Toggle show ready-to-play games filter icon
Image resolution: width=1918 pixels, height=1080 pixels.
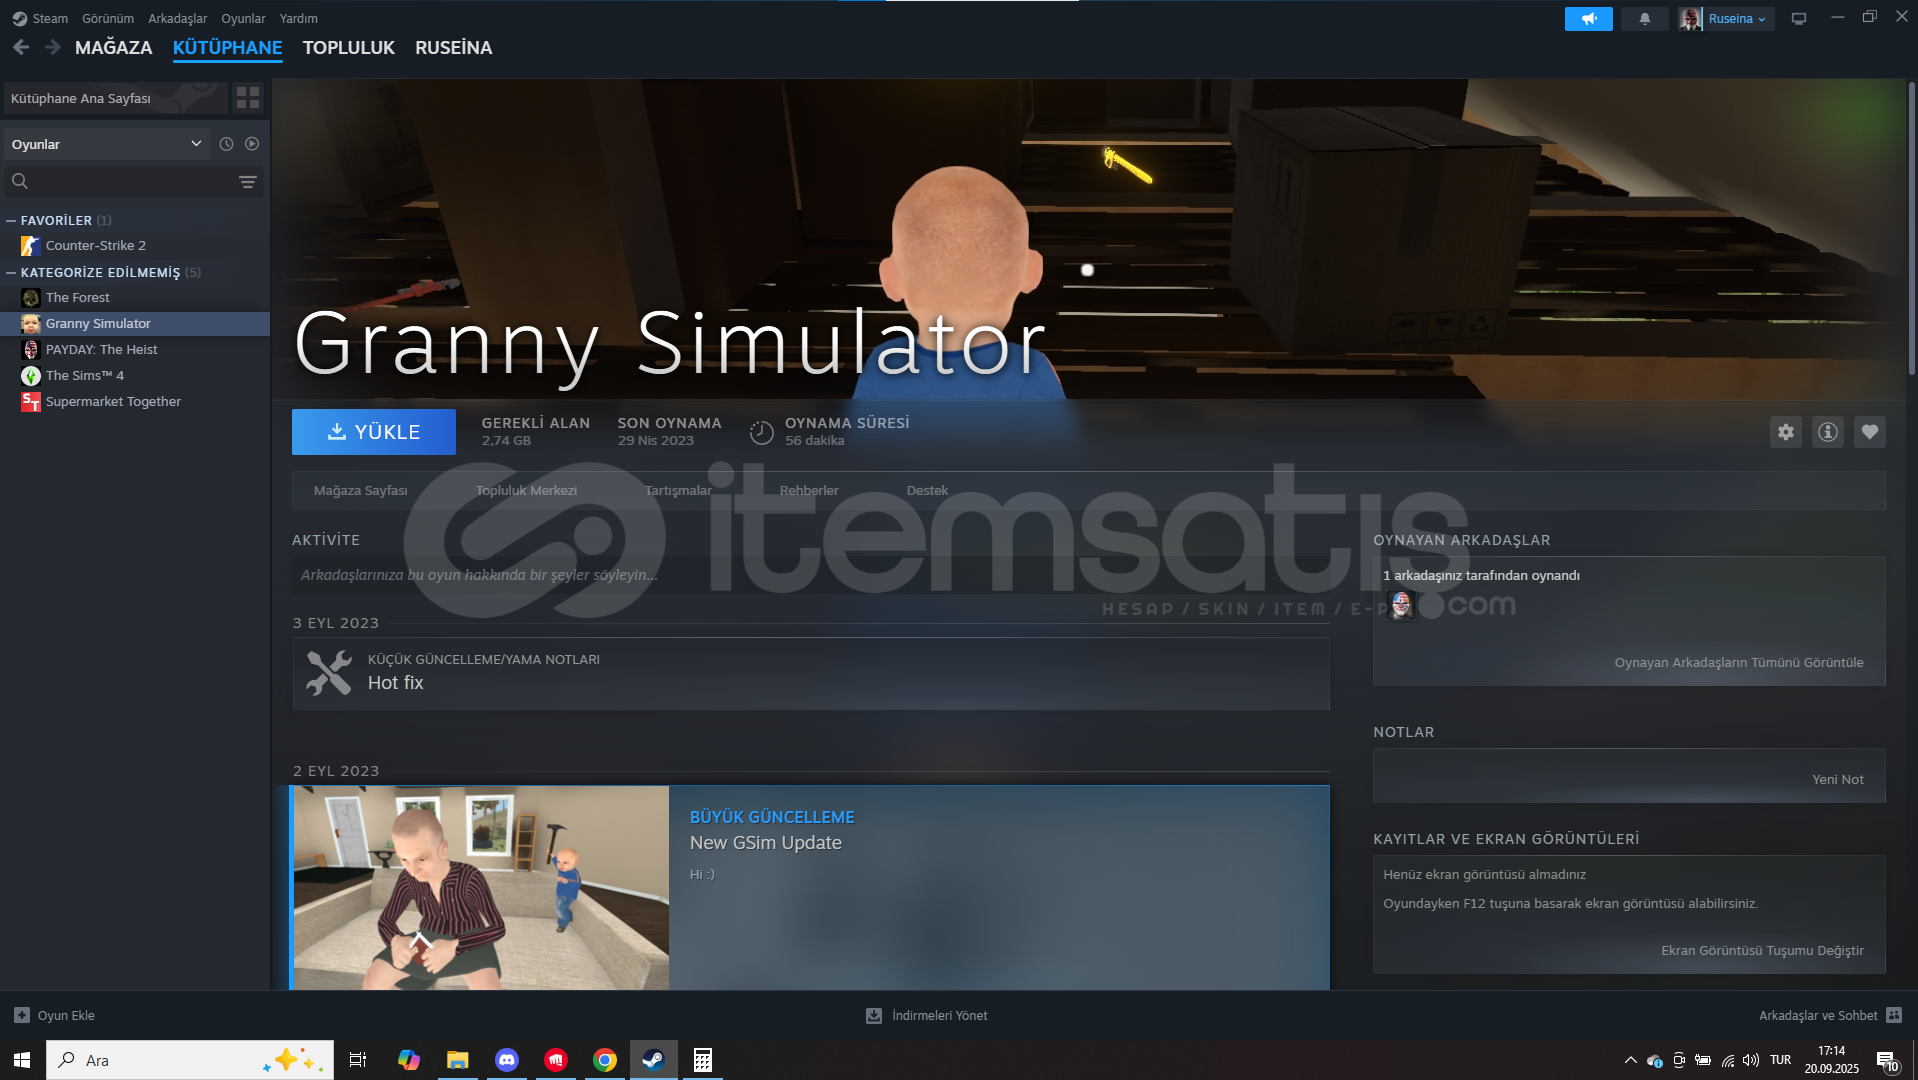pos(252,144)
